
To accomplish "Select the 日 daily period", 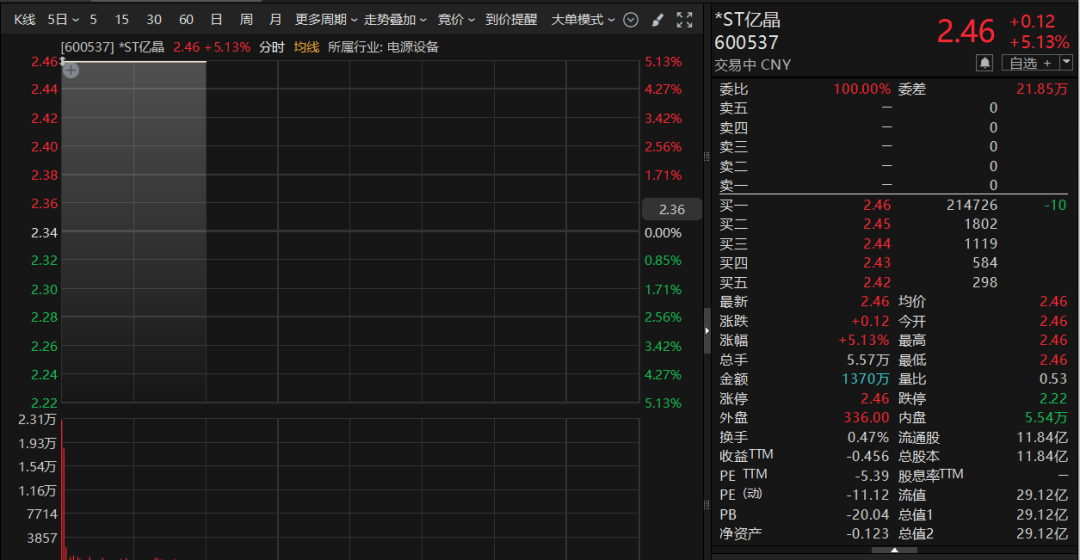I will pos(216,20).
